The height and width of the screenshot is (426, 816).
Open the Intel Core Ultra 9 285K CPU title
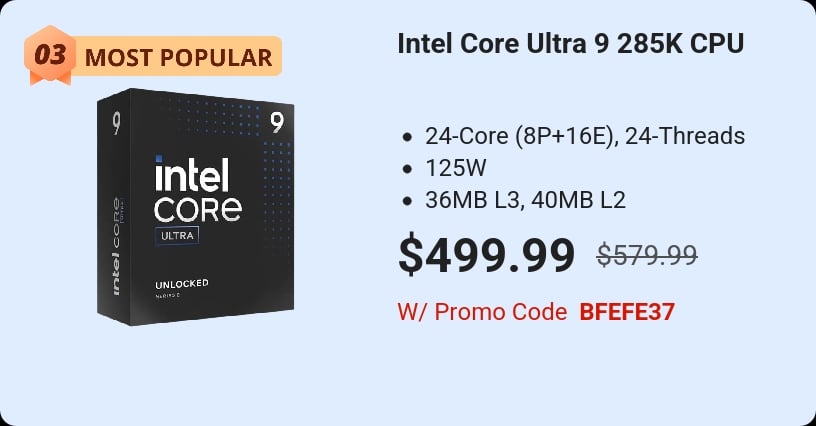click(571, 45)
